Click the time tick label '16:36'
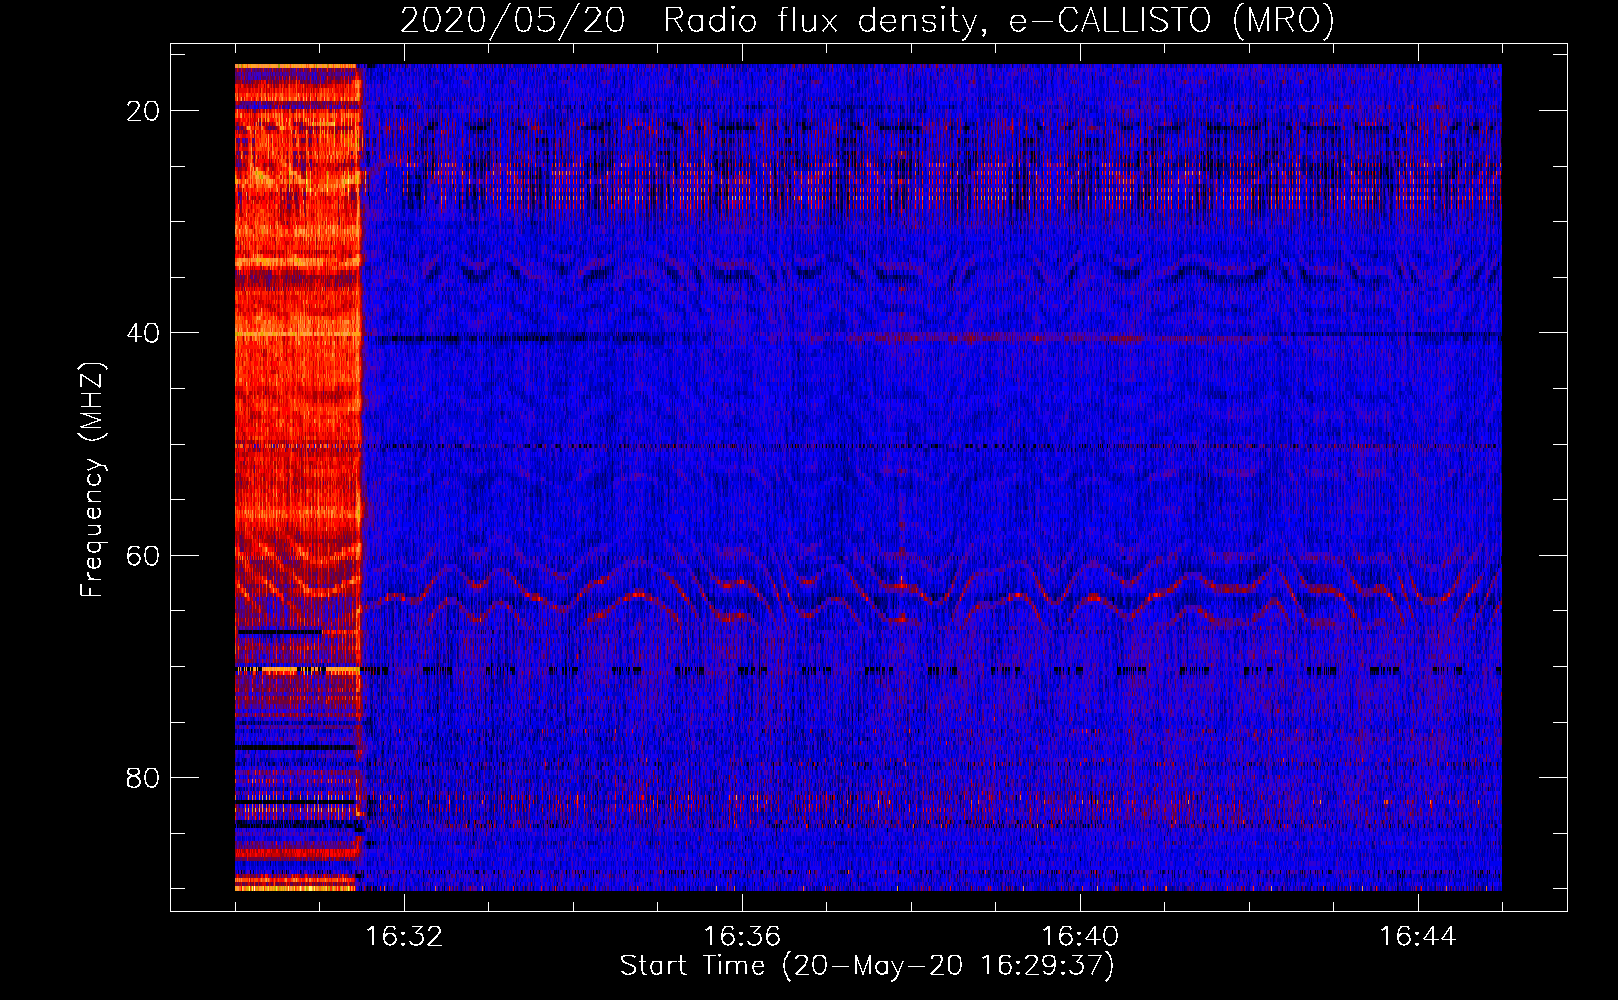This screenshot has width=1618, height=1000. pyautogui.click(x=742, y=937)
